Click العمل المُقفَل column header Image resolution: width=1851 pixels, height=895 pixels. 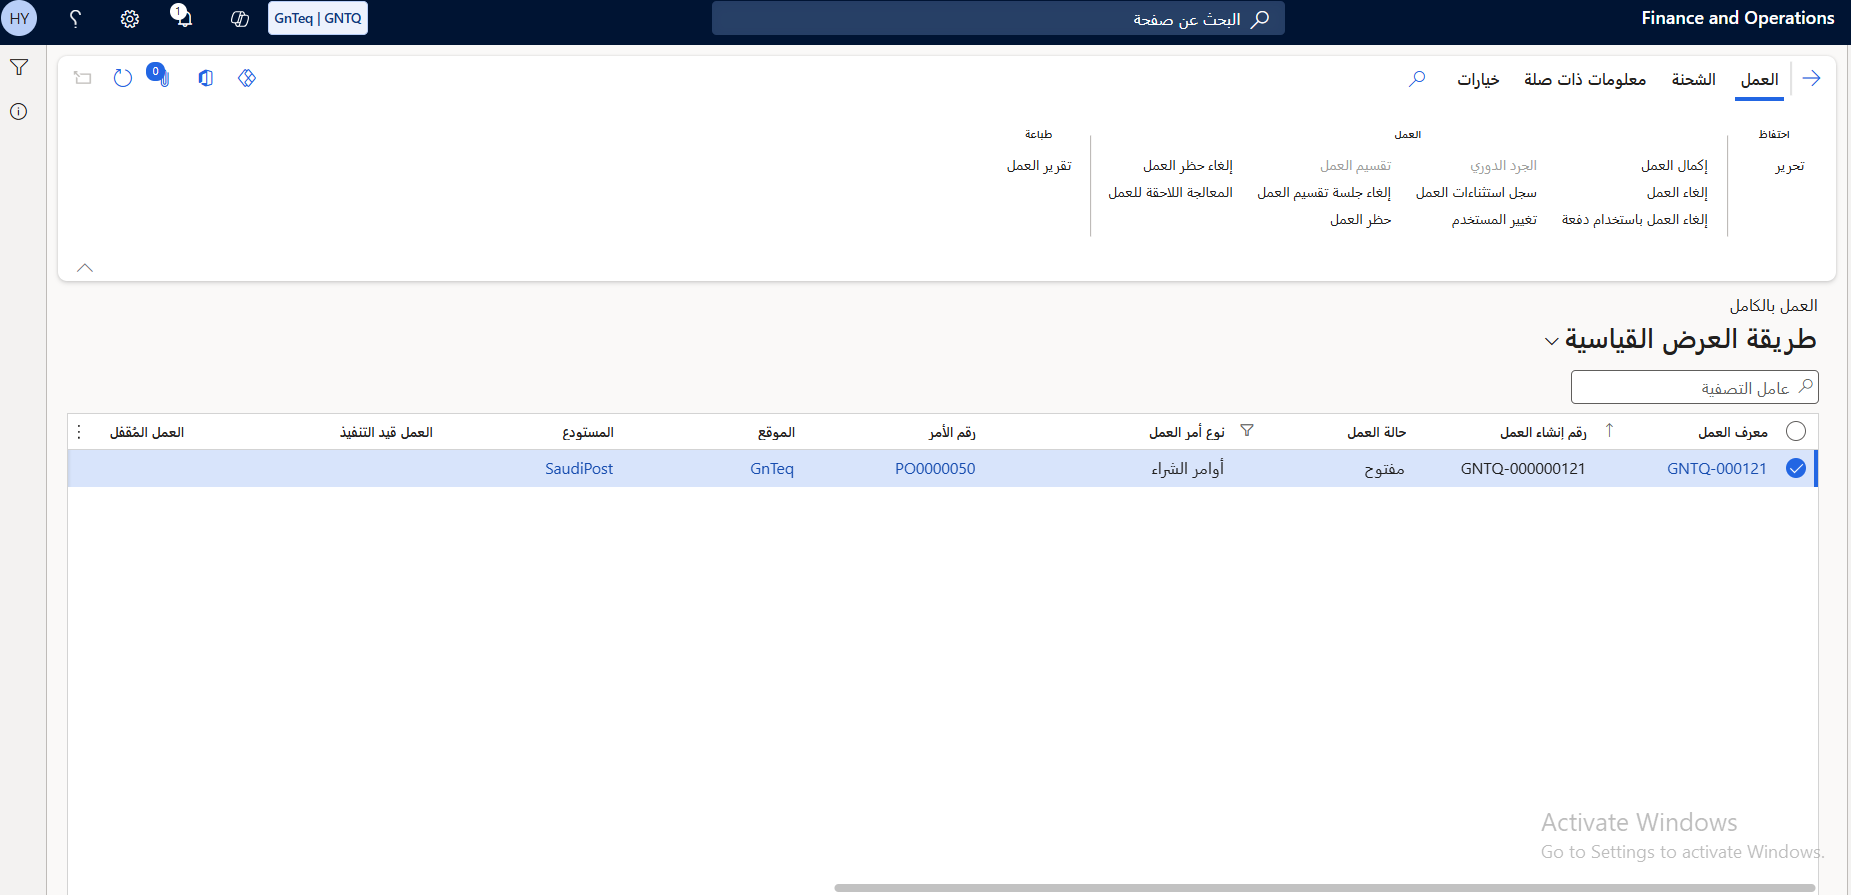[x=147, y=432]
